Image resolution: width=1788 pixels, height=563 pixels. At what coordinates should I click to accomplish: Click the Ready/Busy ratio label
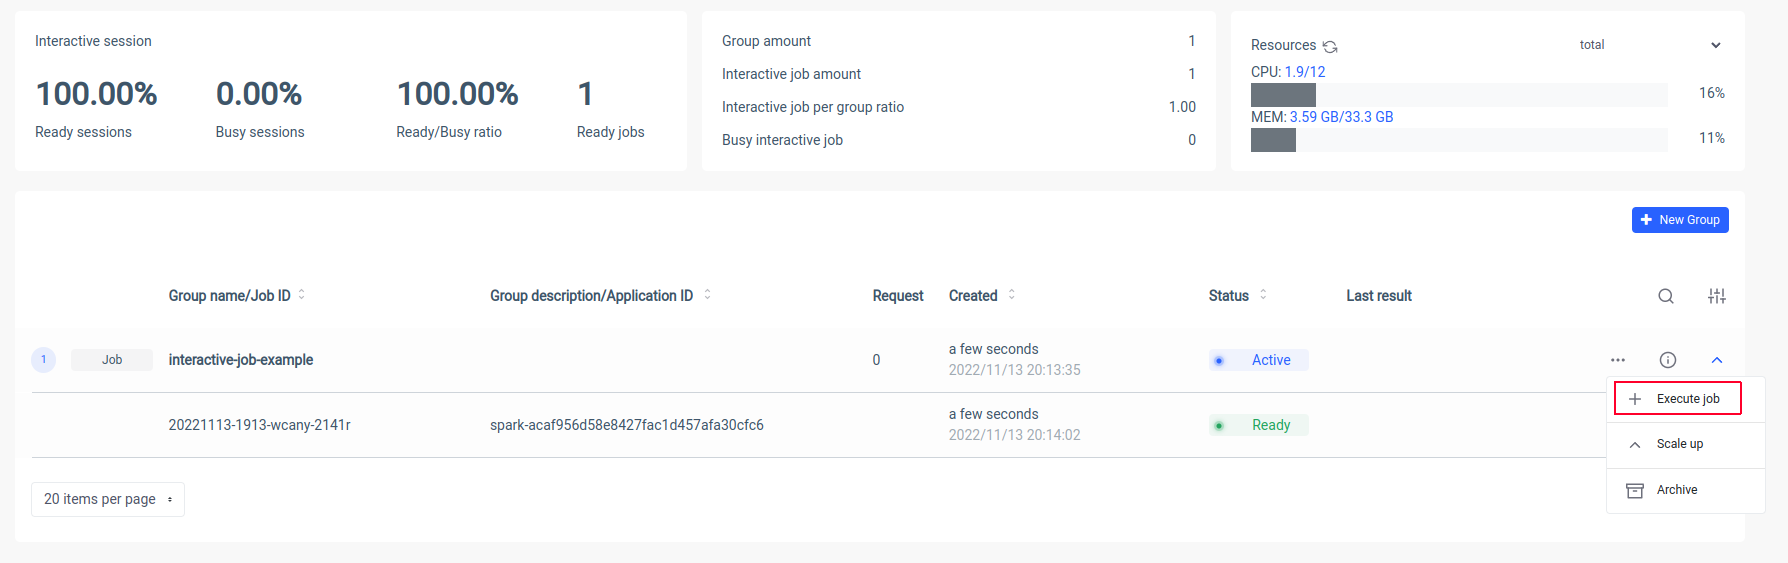click(x=449, y=132)
